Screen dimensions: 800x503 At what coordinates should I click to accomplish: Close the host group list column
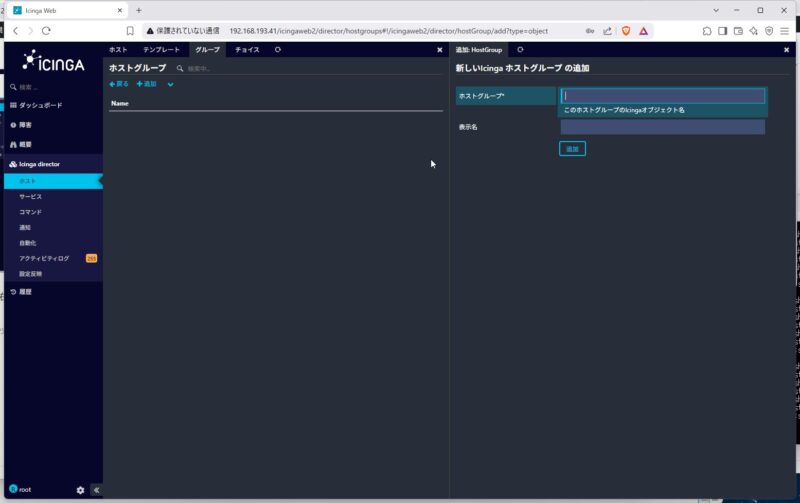click(x=440, y=50)
